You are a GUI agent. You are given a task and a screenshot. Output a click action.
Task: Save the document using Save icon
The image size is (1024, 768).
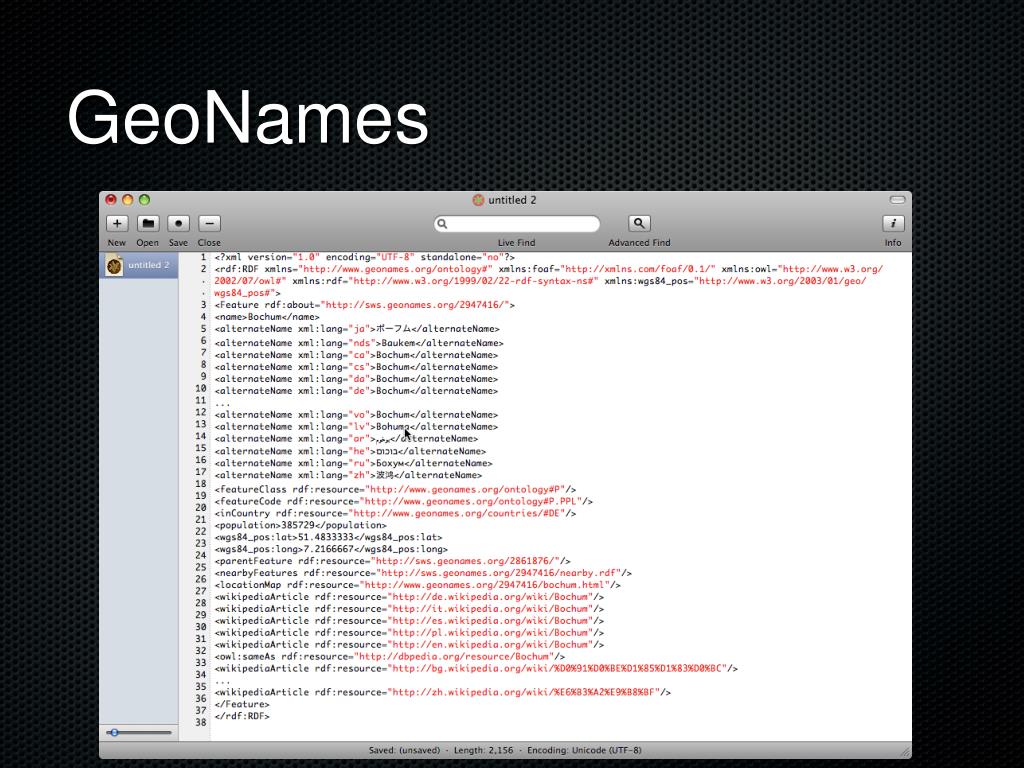[178, 223]
